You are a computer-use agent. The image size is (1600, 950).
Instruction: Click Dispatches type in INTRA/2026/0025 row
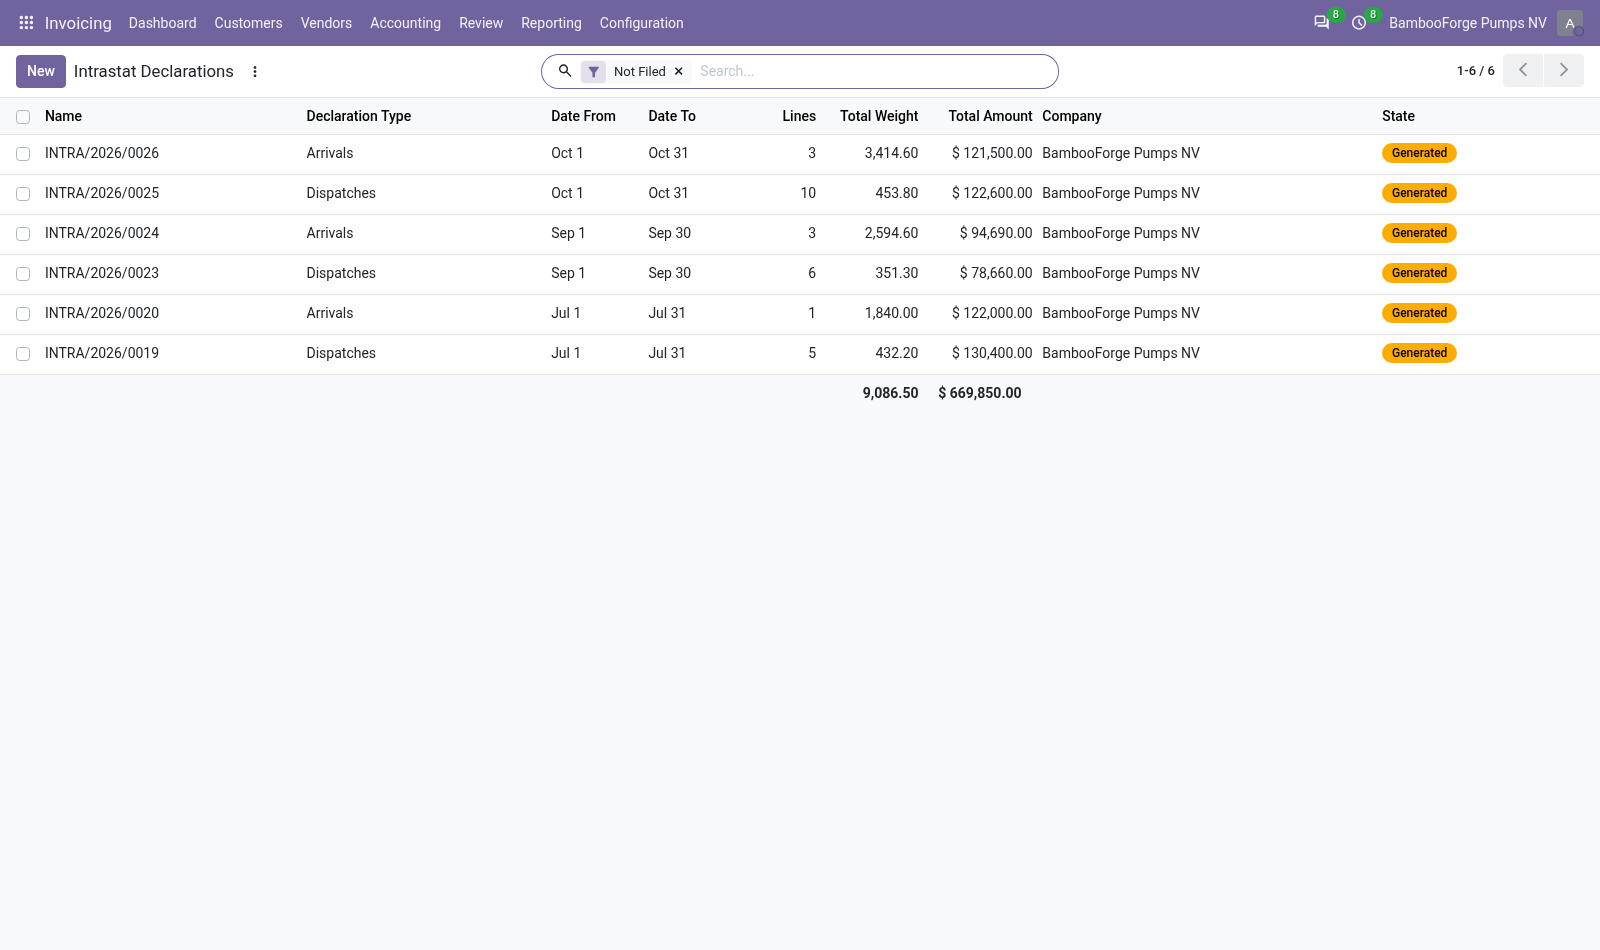(341, 193)
